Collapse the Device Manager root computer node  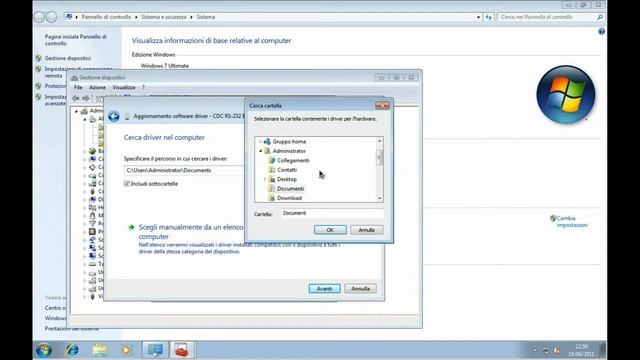point(76,111)
